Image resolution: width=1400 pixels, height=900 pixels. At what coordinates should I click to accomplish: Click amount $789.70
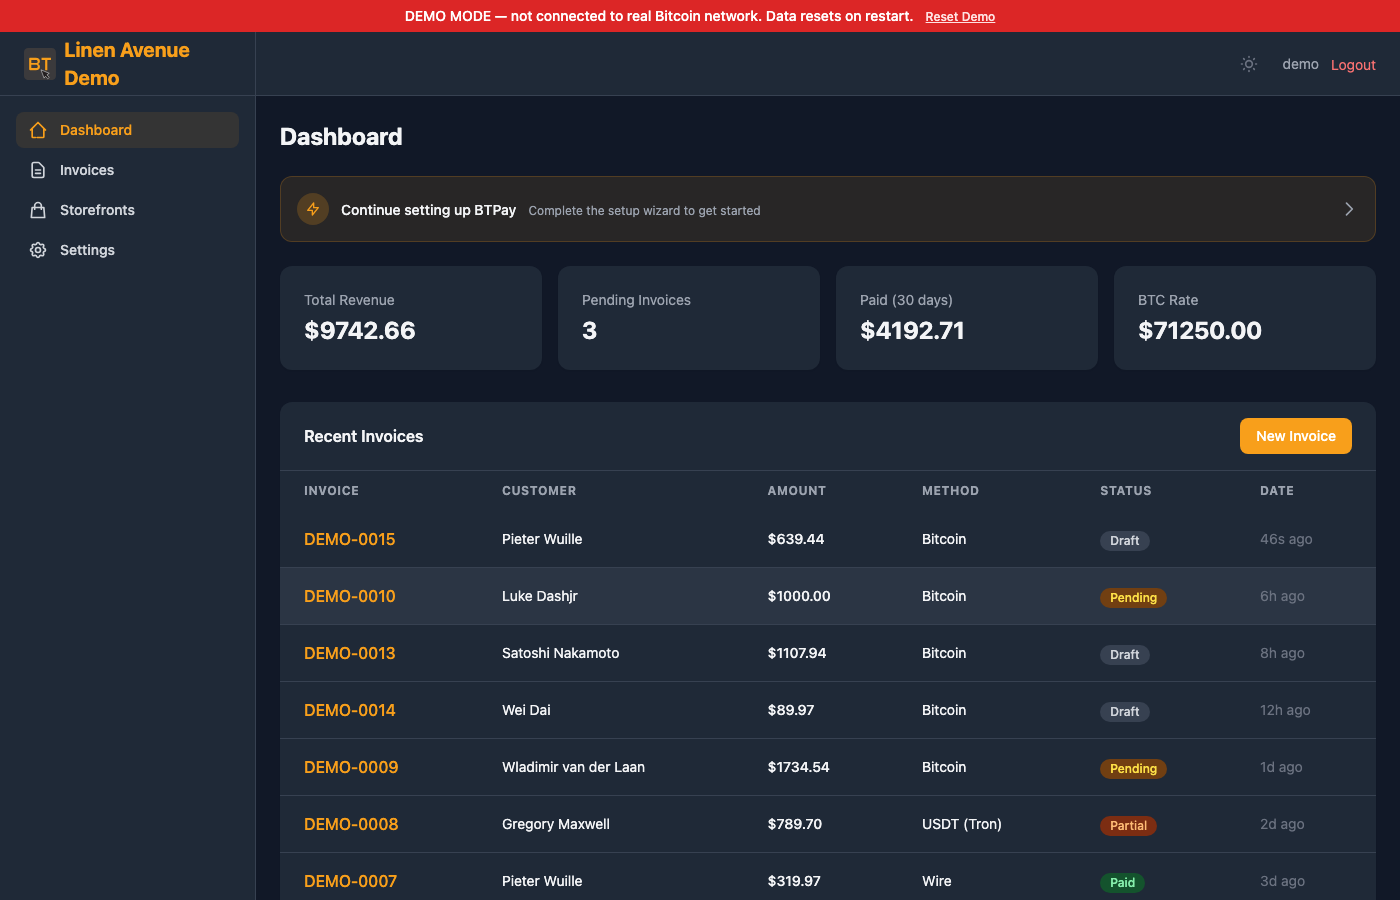pyautogui.click(x=795, y=824)
